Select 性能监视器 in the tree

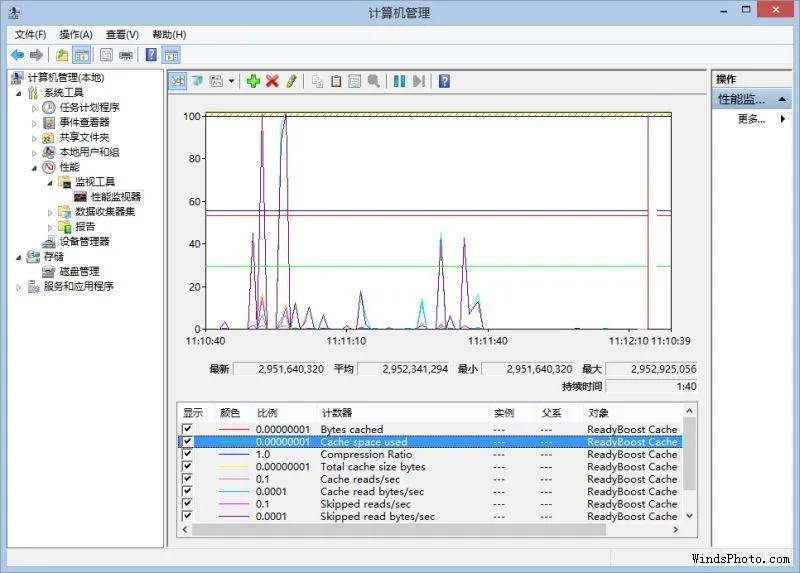pos(115,196)
